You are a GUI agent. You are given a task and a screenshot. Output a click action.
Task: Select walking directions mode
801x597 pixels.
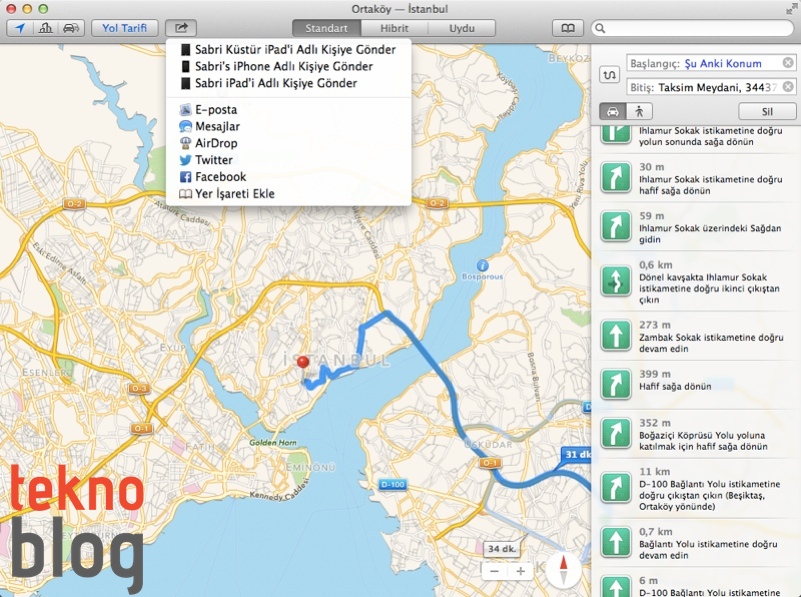click(637, 111)
